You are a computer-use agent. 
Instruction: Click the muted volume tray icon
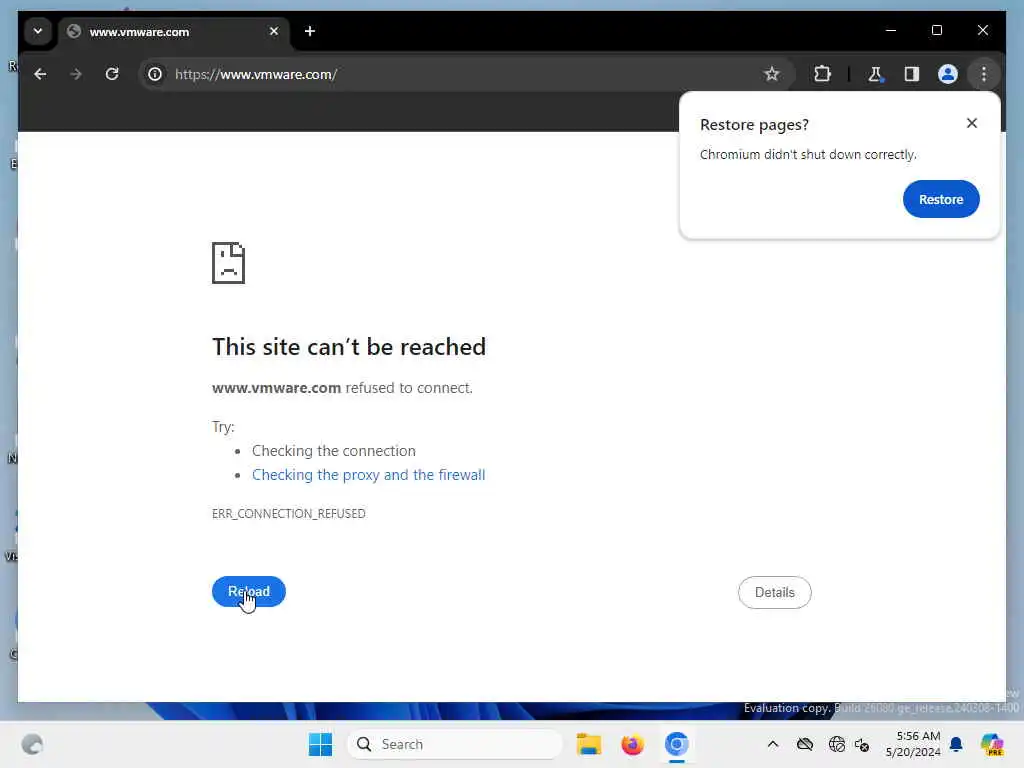(x=862, y=744)
